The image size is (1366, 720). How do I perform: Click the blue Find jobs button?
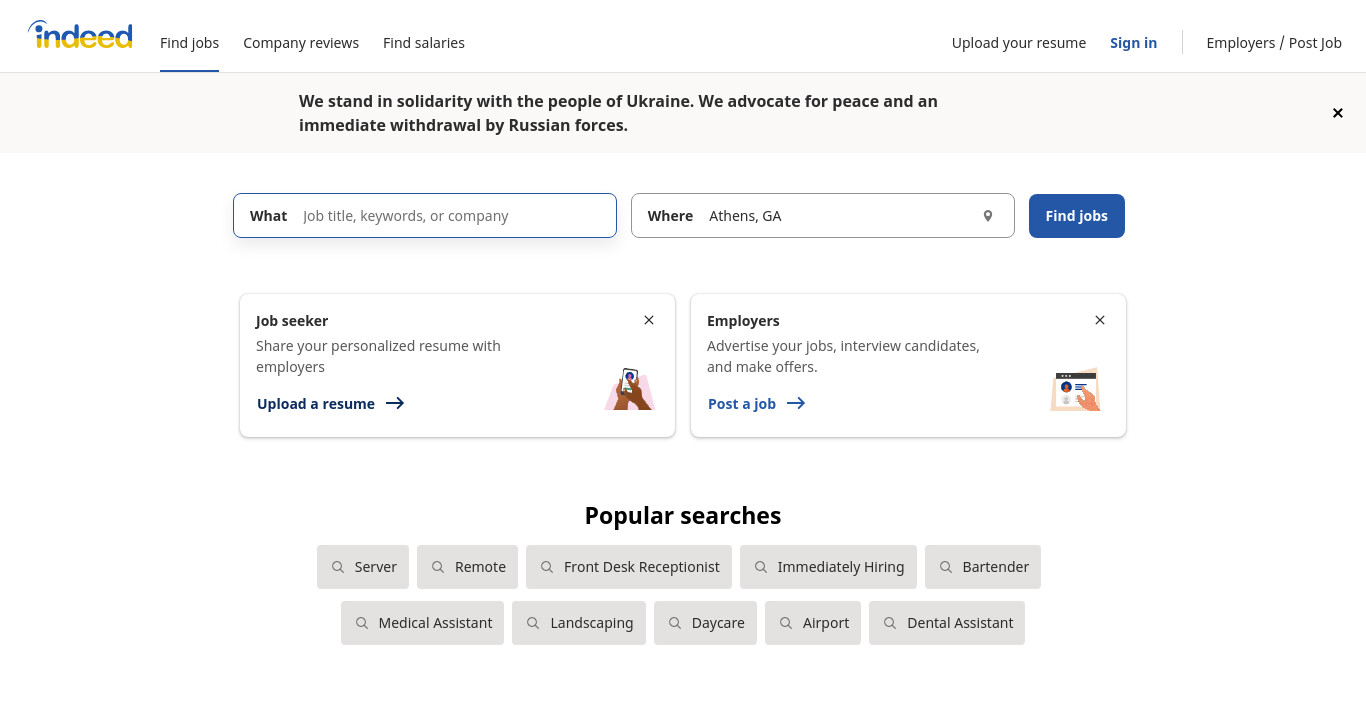pyautogui.click(x=1077, y=216)
